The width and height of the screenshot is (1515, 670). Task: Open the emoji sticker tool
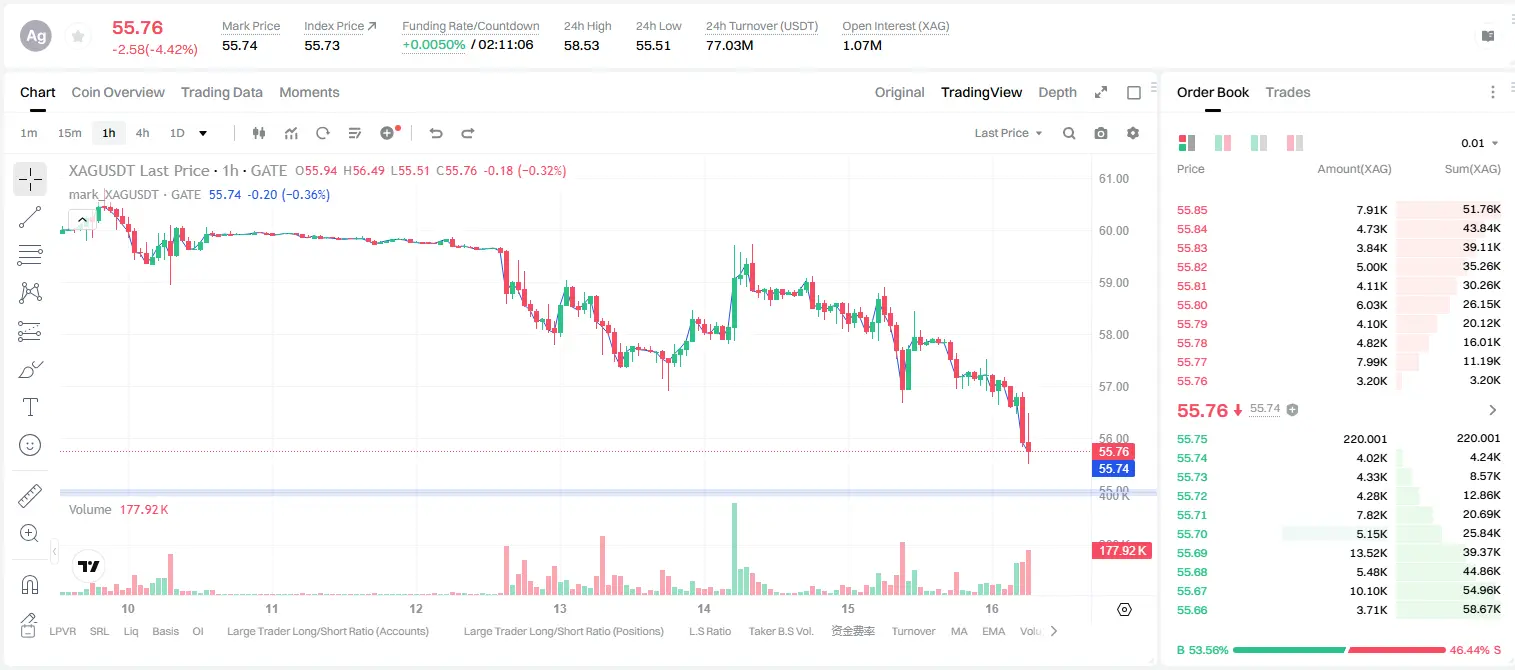30,445
